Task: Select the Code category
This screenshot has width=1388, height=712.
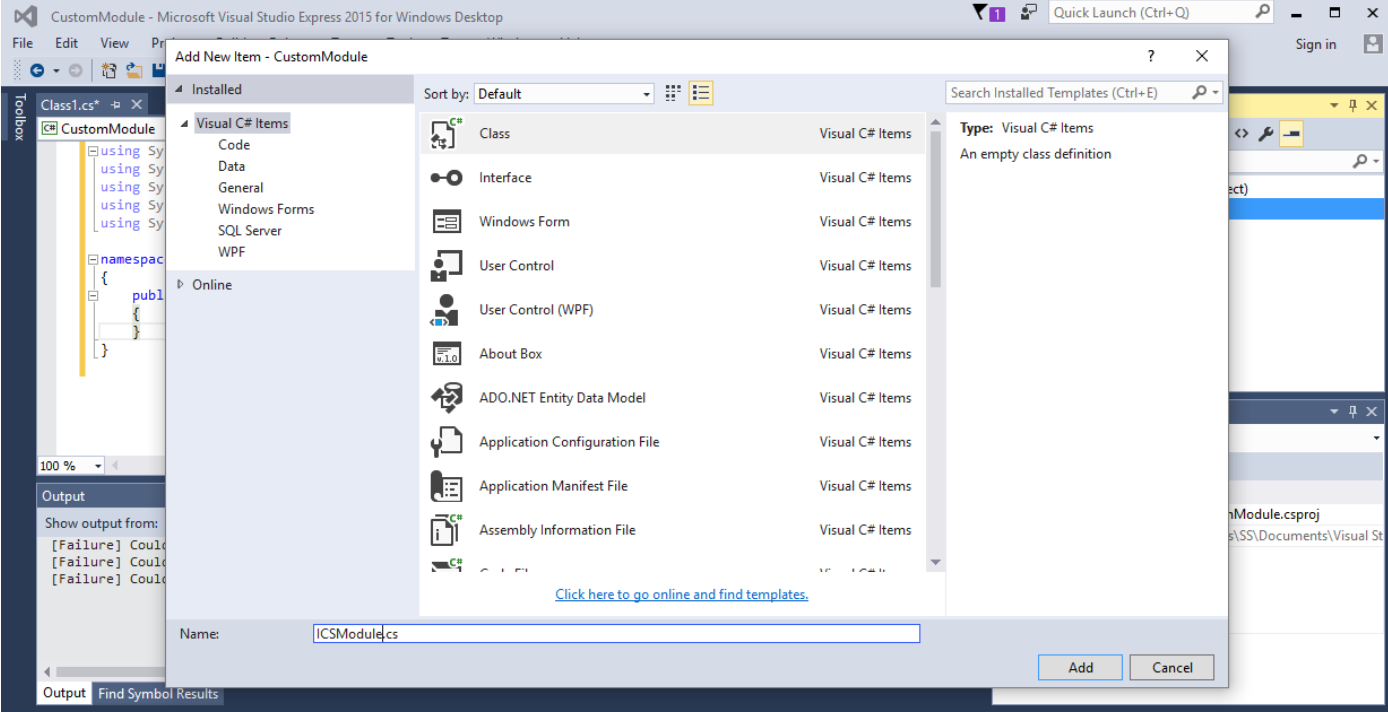Action: point(234,145)
